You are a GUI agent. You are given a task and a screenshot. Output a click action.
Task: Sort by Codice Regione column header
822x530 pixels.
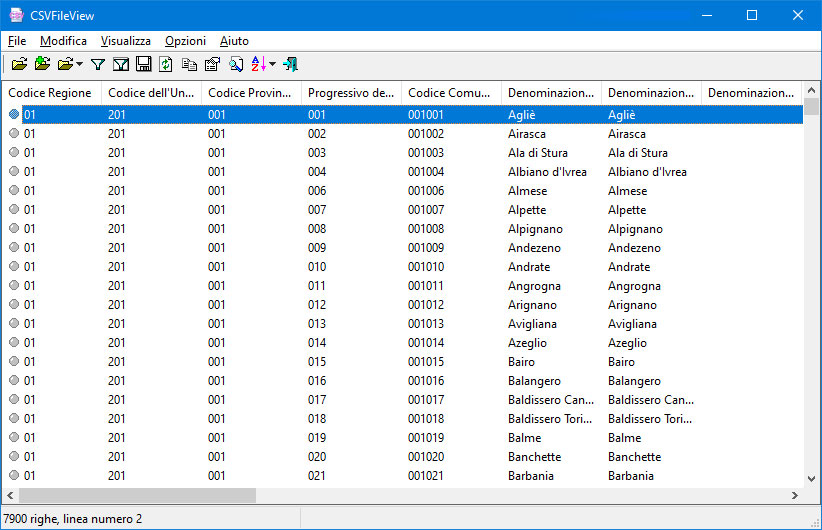tap(51, 93)
